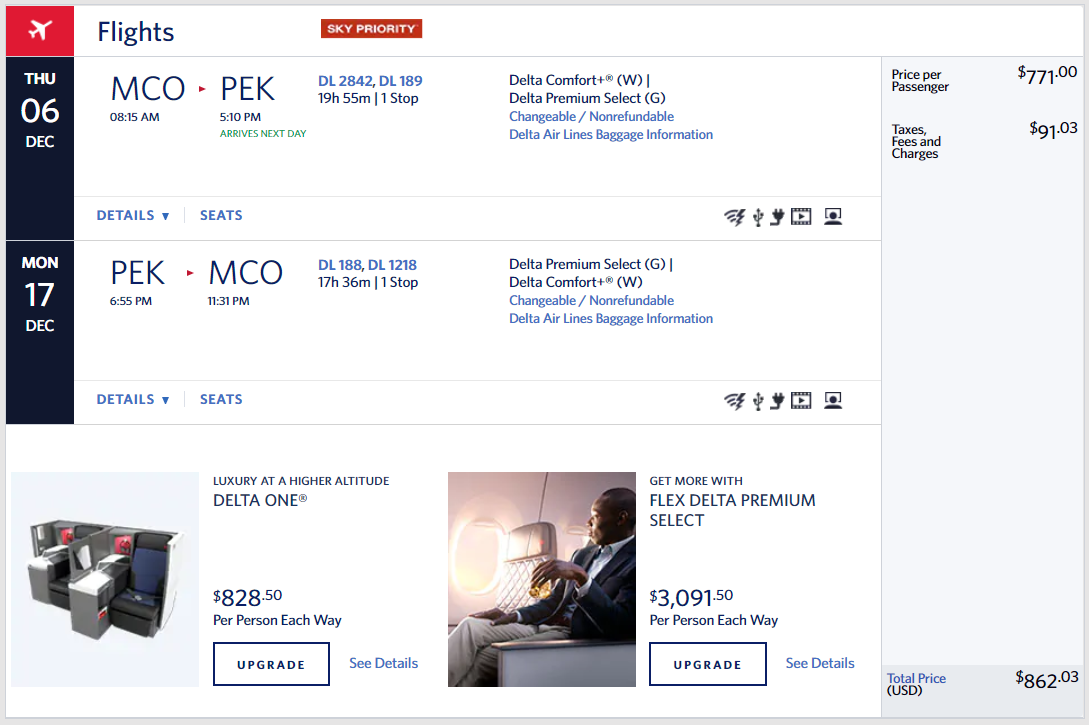Click Changeable / Nonrefundable on outbound flight
This screenshot has width=1089, height=725.
tap(591, 116)
